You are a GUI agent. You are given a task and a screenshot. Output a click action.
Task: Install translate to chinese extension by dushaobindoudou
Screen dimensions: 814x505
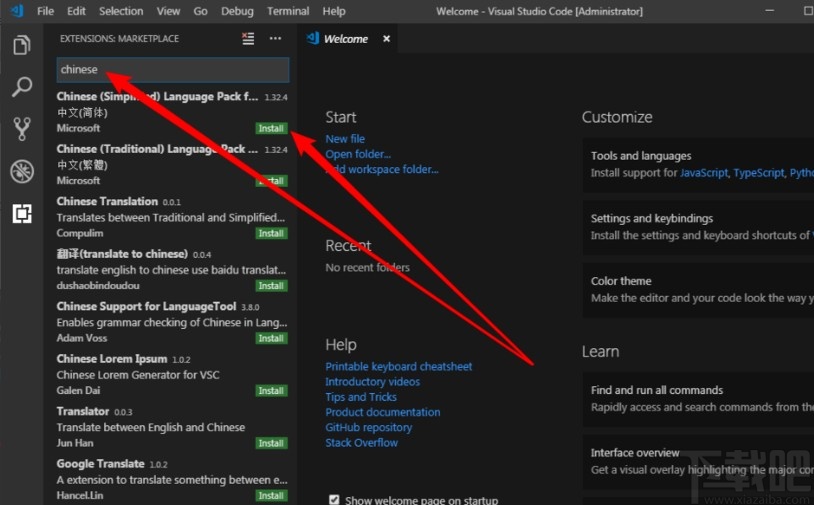[x=271, y=285]
